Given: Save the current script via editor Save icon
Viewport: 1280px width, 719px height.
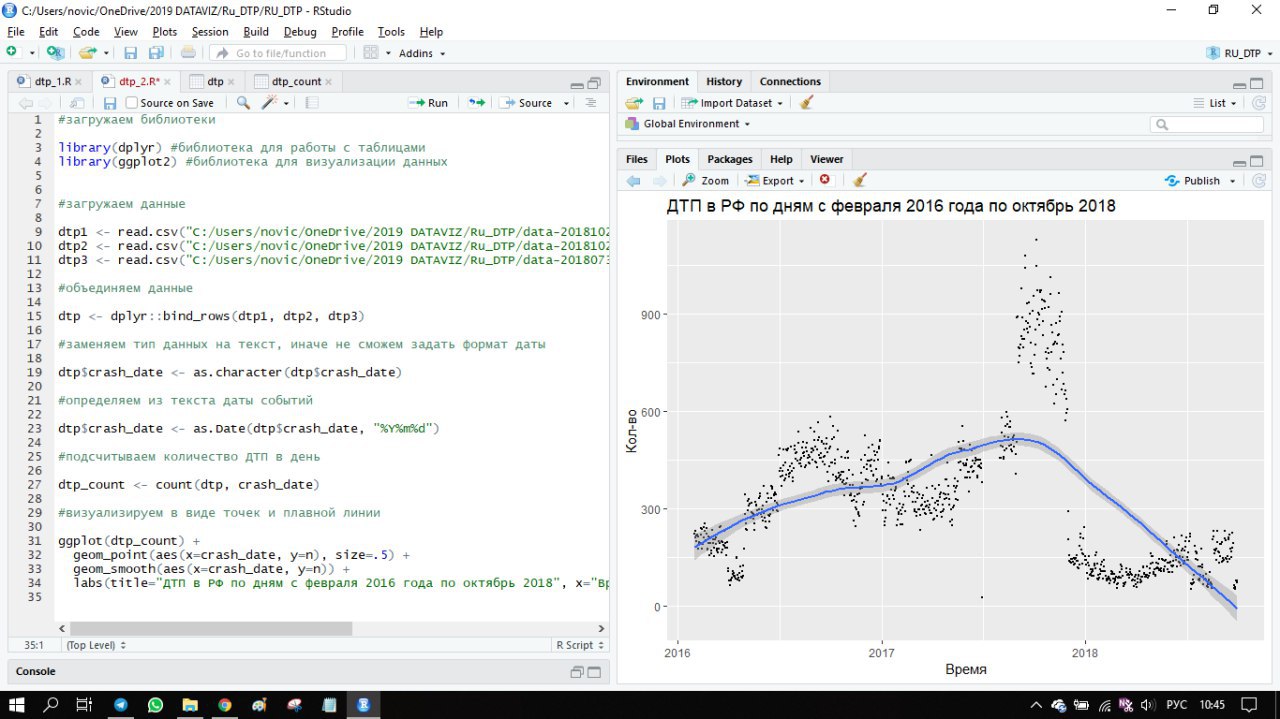Looking at the screenshot, I should pos(110,103).
